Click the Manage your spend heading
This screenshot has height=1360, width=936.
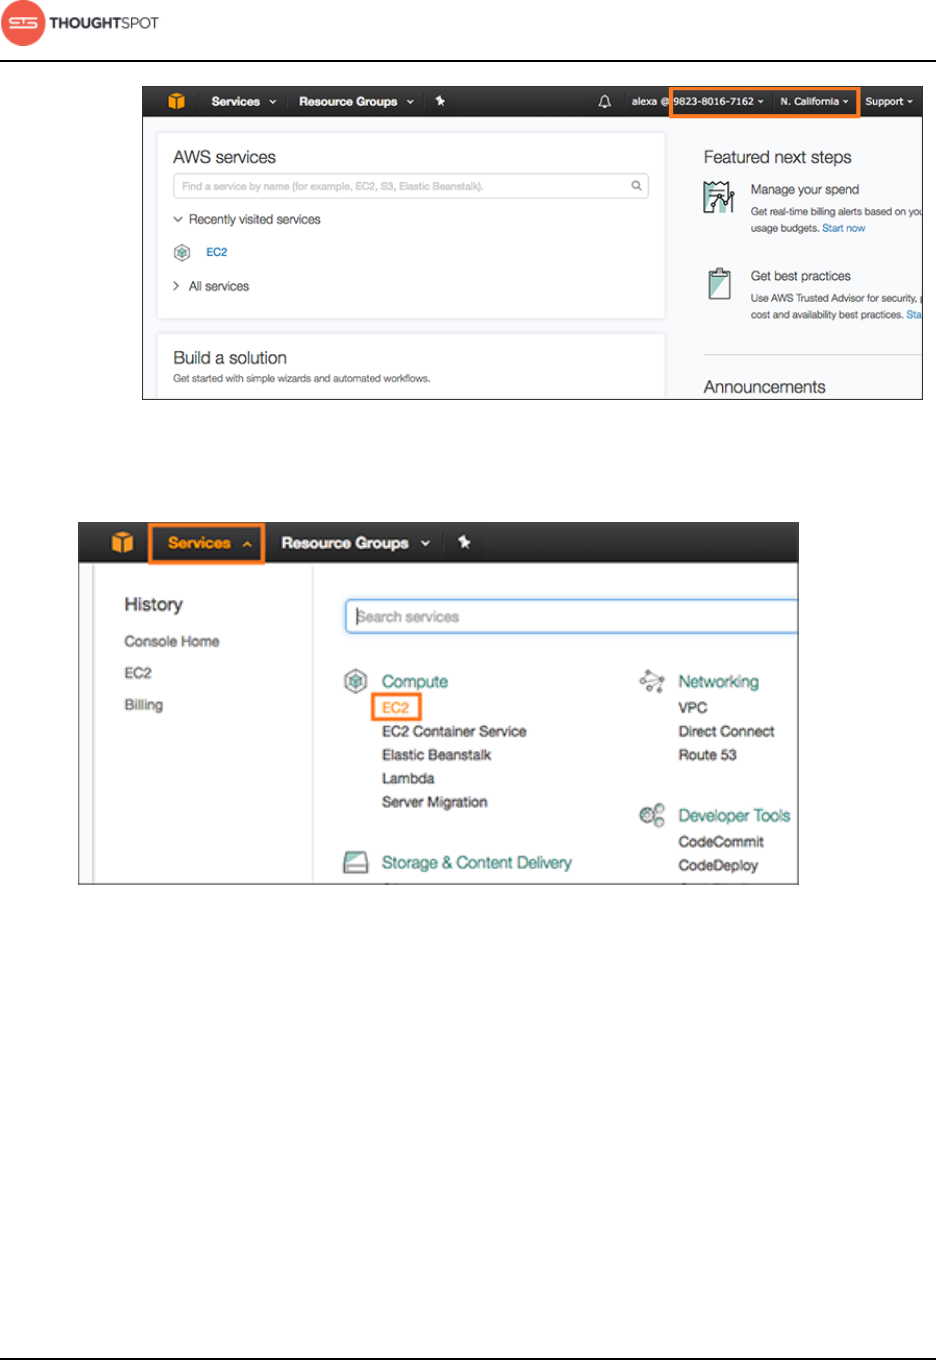click(x=805, y=189)
